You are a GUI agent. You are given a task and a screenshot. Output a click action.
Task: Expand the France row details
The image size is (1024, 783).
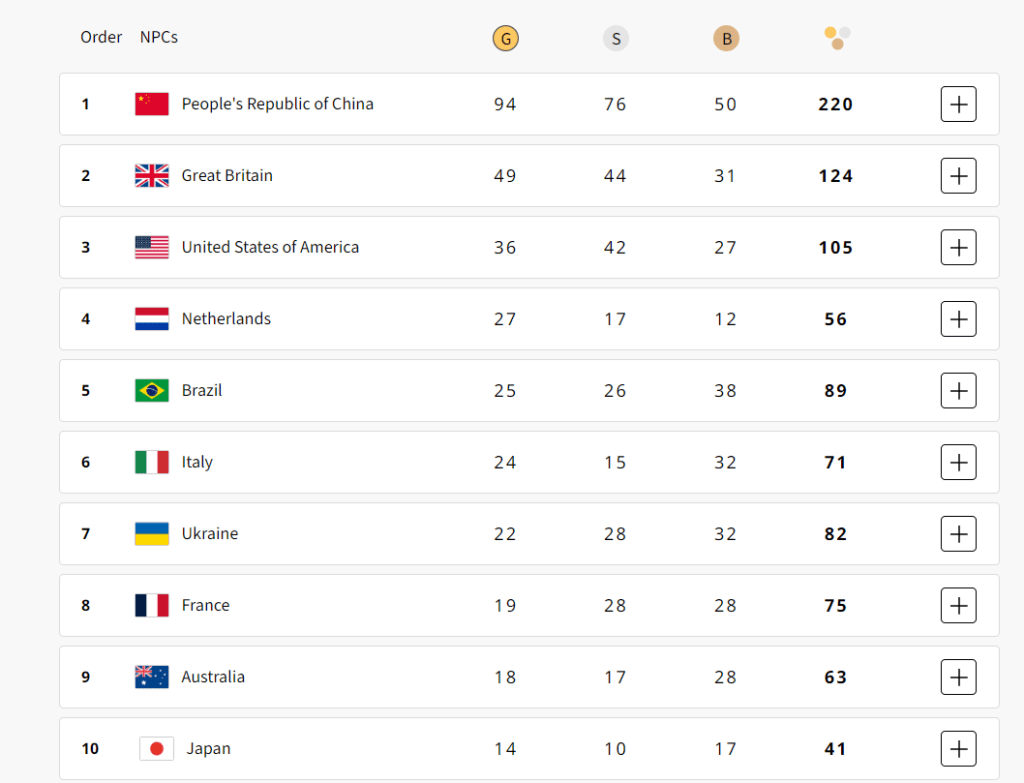point(958,605)
